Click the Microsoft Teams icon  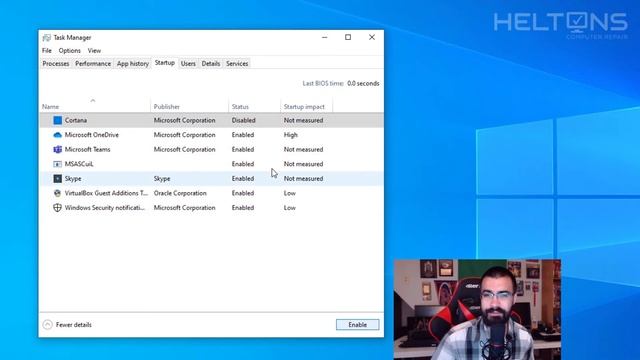pyautogui.click(x=58, y=149)
